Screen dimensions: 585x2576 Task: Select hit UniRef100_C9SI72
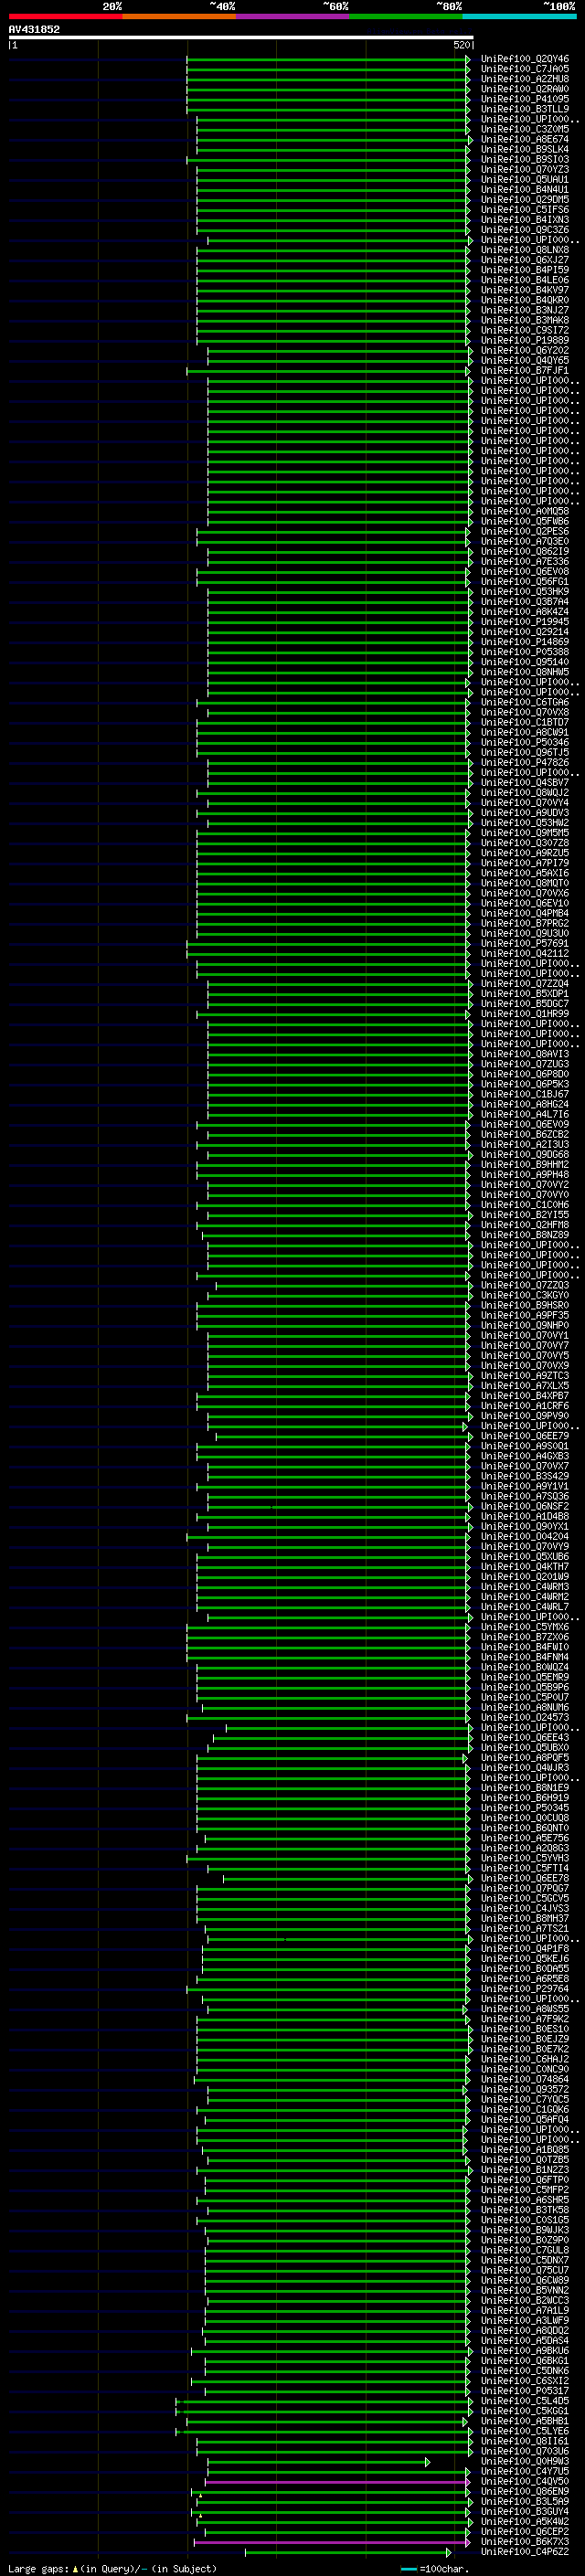pos(525,330)
